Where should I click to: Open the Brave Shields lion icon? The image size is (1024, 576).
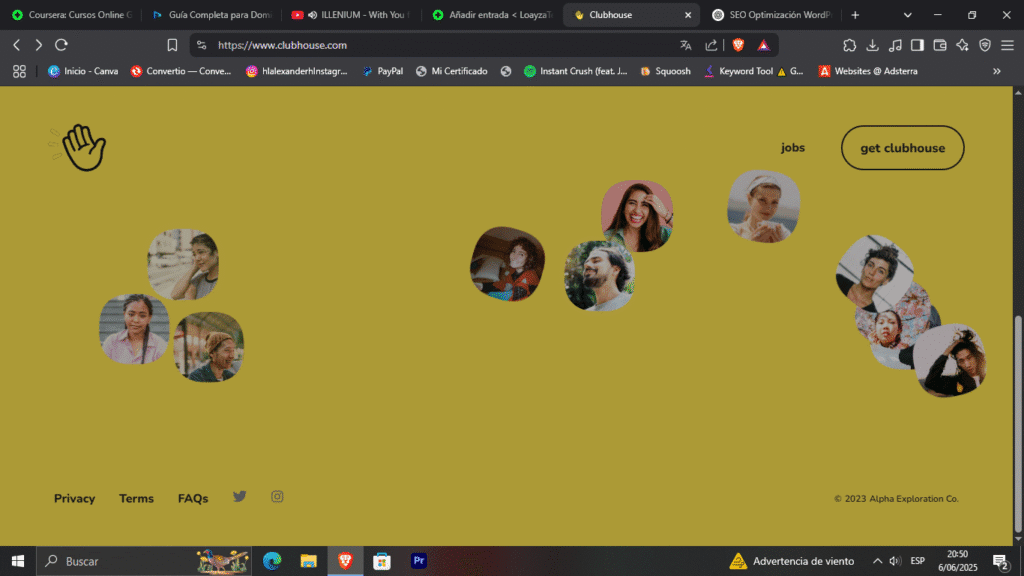coord(738,45)
